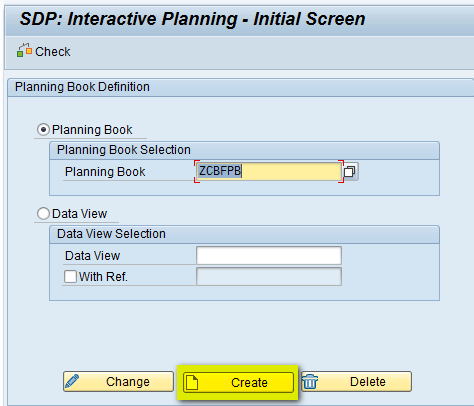Click the Planning Book Definition group header

[82, 87]
